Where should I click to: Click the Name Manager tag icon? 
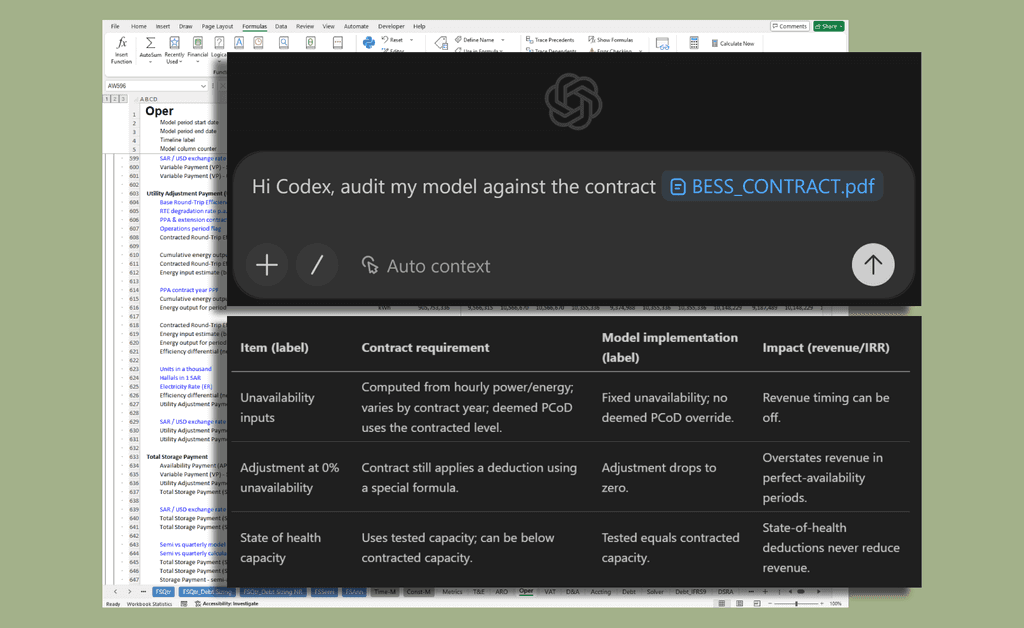point(441,43)
